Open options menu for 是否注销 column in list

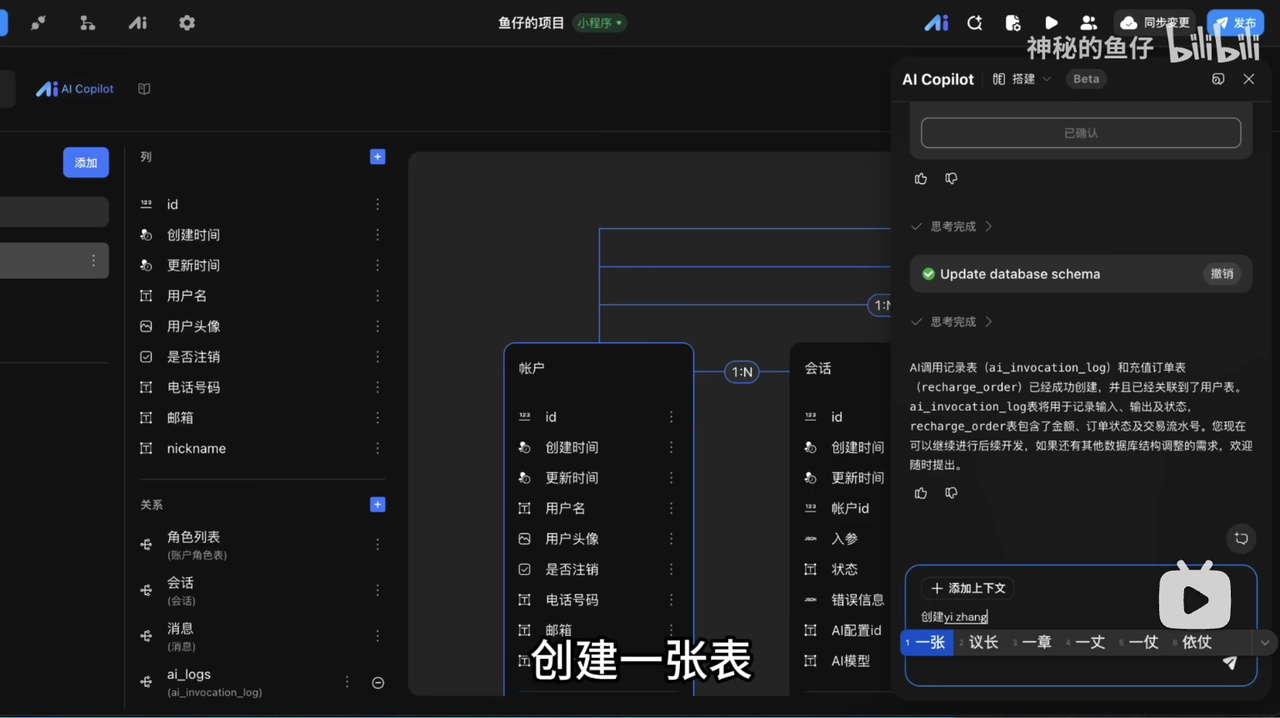point(377,357)
